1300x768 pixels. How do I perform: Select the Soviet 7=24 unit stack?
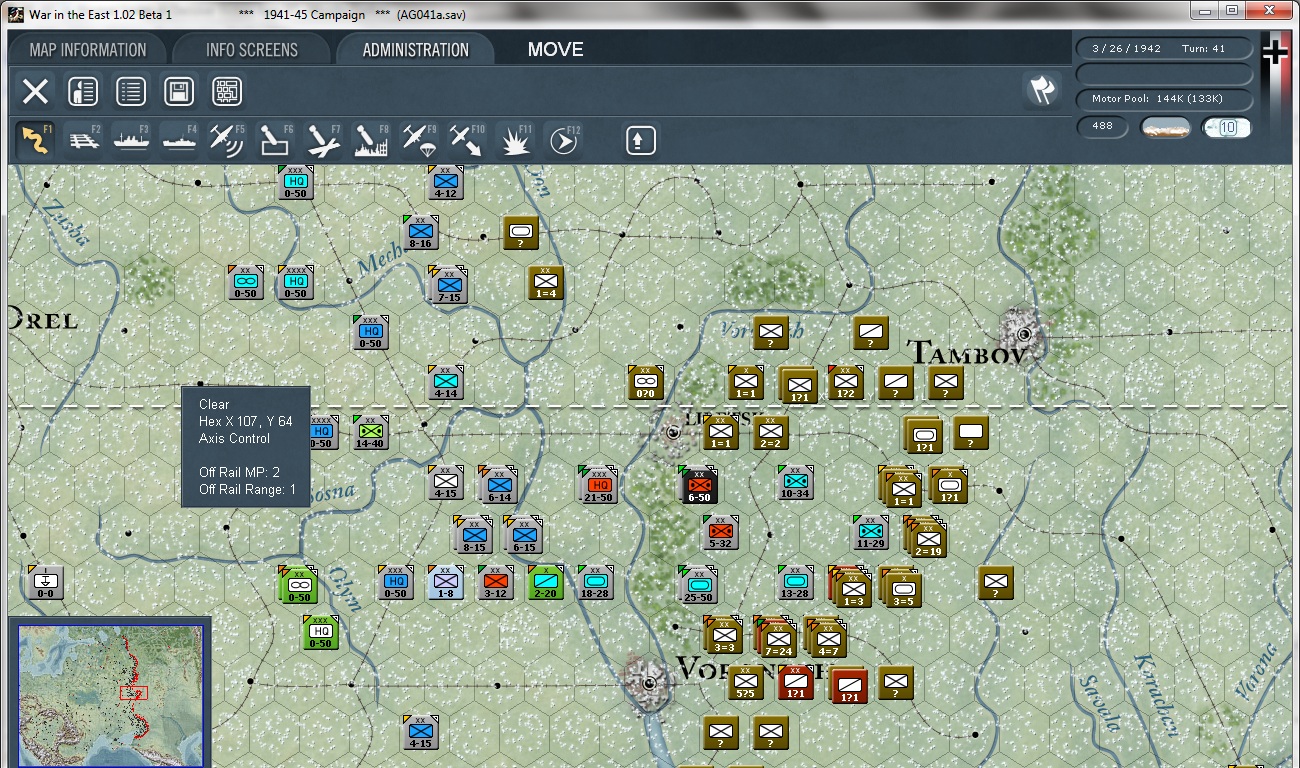pyautogui.click(x=776, y=637)
